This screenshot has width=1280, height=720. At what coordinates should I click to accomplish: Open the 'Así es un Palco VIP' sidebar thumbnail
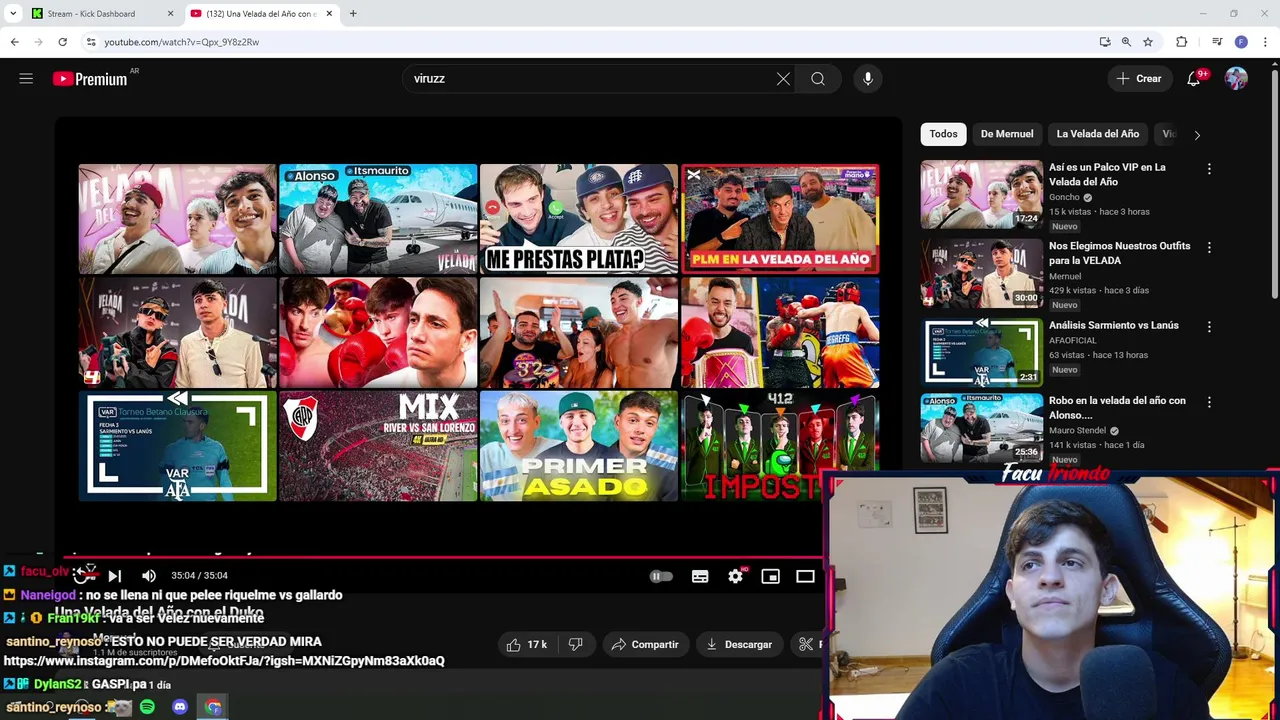(x=981, y=194)
